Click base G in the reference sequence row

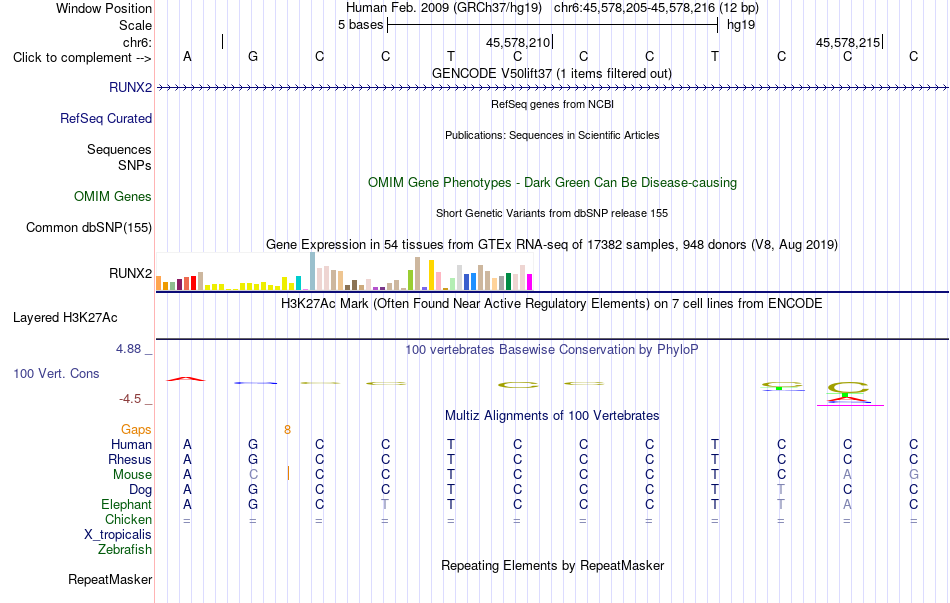coord(253,56)
